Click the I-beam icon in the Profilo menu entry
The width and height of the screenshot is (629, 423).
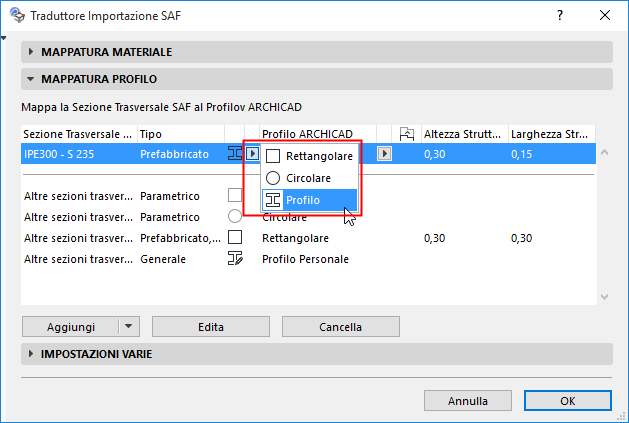272,200
